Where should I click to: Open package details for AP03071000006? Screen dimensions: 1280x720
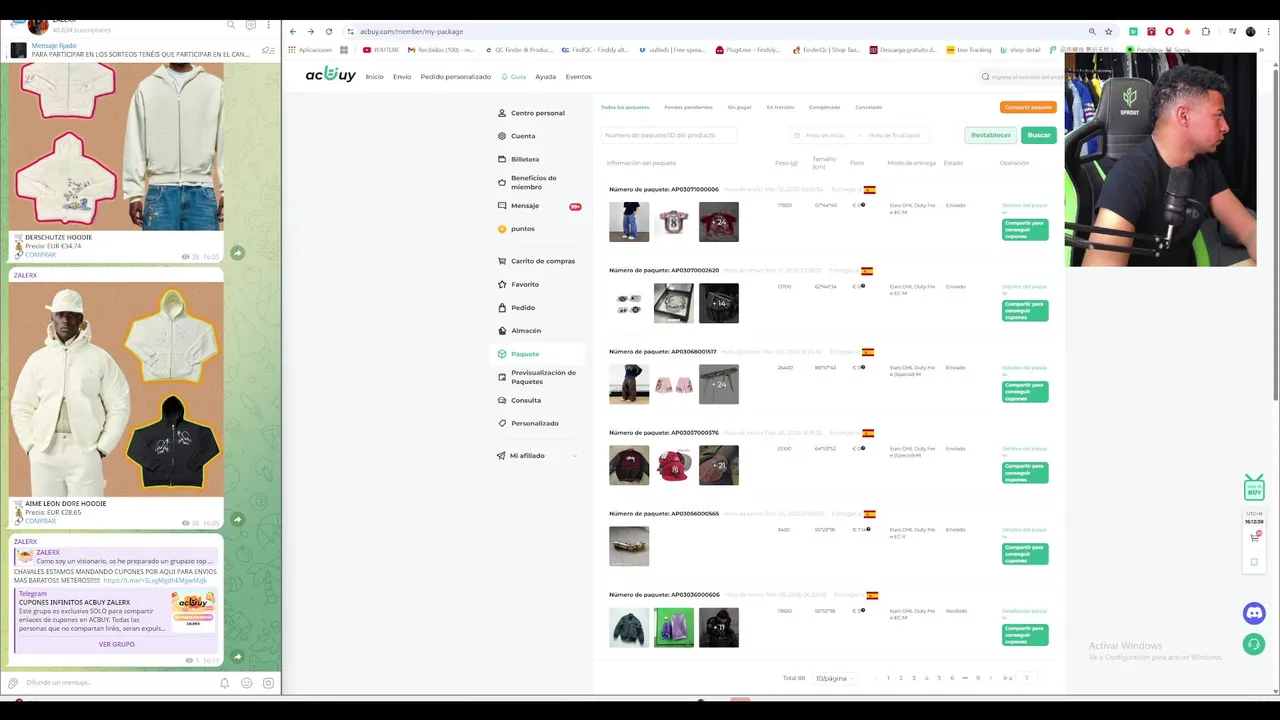click(x=1024, y=207)
